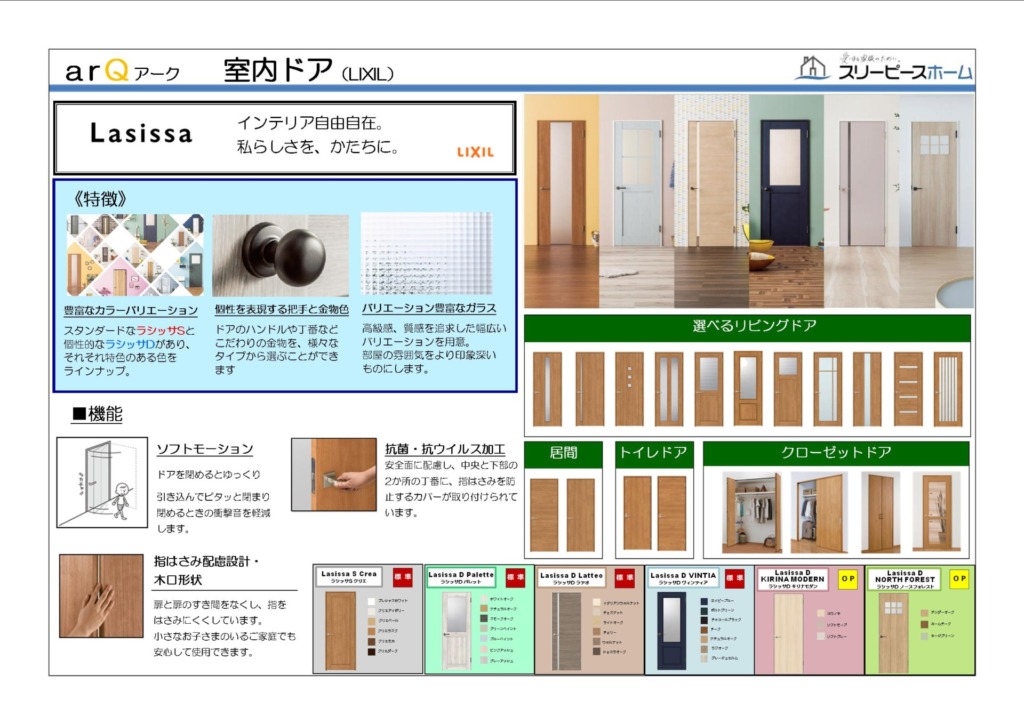Screen dimensions: 1024x724
Task: Click the Lasissa D VINTIA label
Action: [x=683, y=578]
